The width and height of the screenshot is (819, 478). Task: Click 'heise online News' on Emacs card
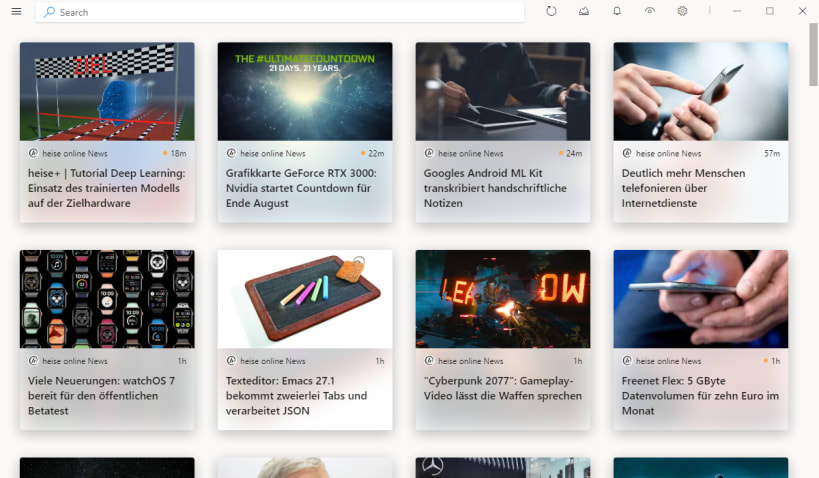[x=273, y=361]
